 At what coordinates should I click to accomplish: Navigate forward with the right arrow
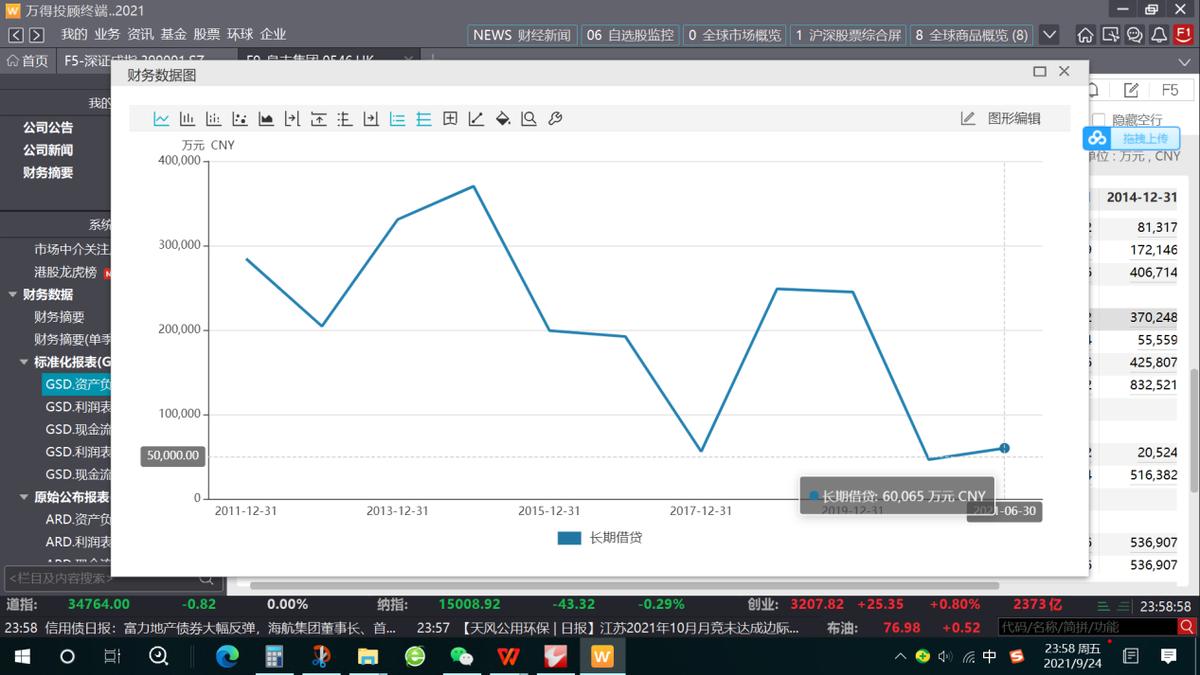[37, 35]
